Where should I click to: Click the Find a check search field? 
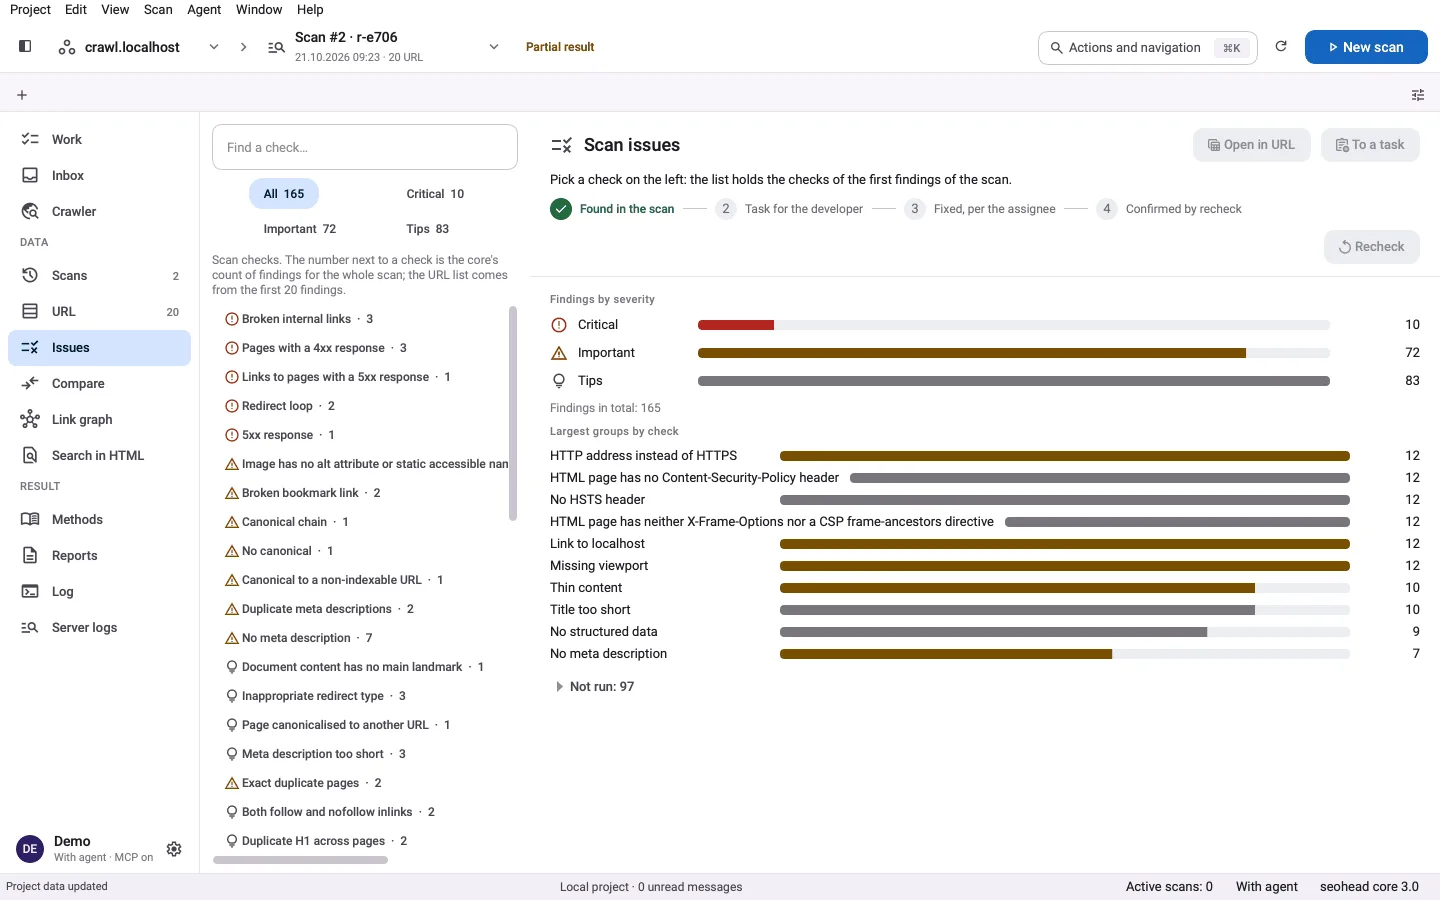(x=365, y=147)
